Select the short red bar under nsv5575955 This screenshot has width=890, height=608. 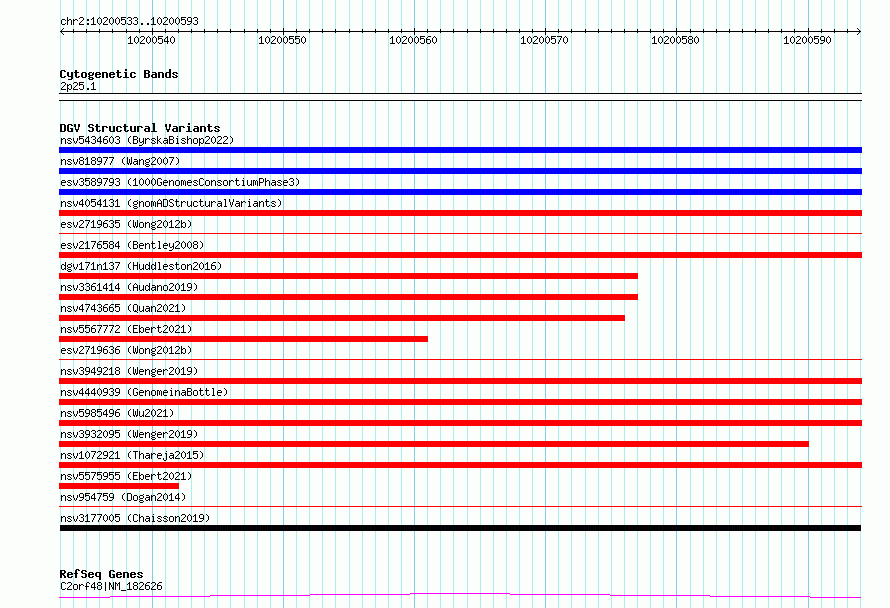tap(119, 486)
